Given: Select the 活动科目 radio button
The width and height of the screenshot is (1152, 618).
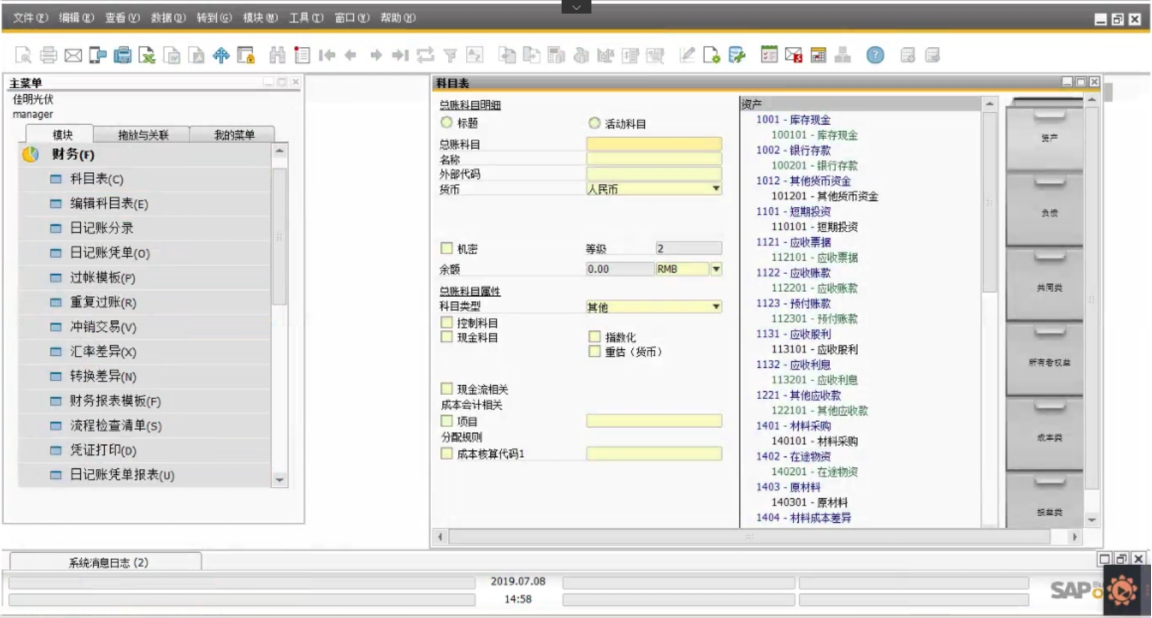Looking at the screenshot, I should coord(594,123).
